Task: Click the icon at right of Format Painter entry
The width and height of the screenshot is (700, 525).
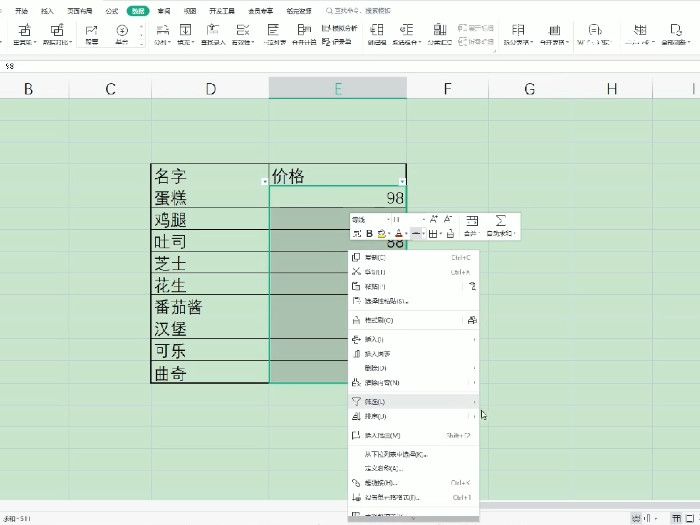Action: [x=472, y=320]
